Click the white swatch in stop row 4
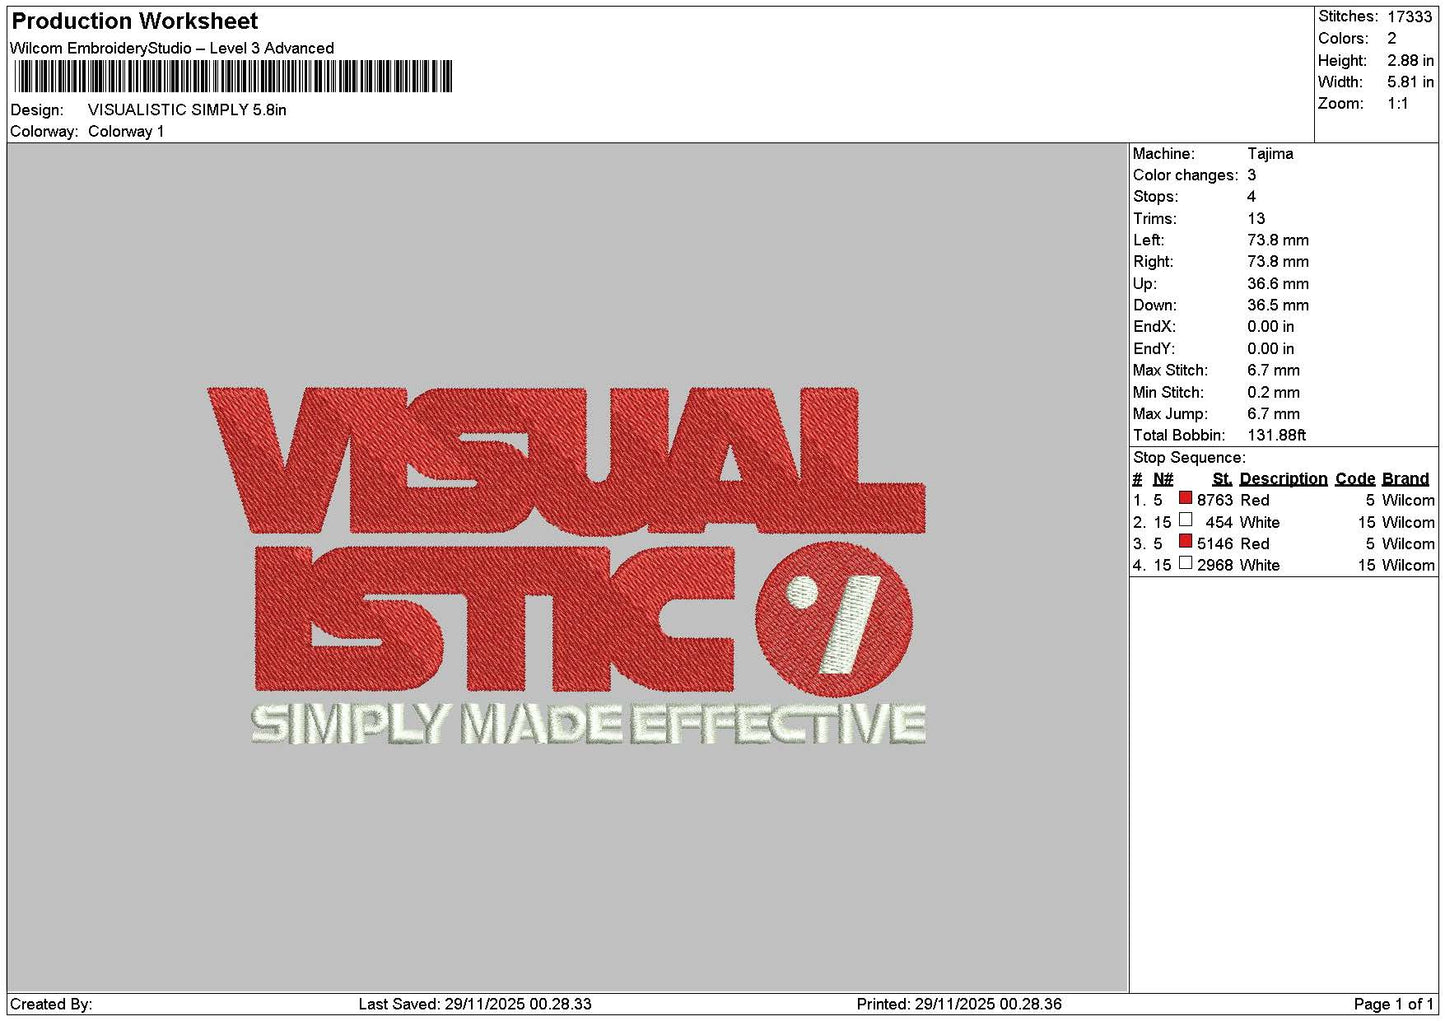1445x1021 pixels. [1185, 563]
